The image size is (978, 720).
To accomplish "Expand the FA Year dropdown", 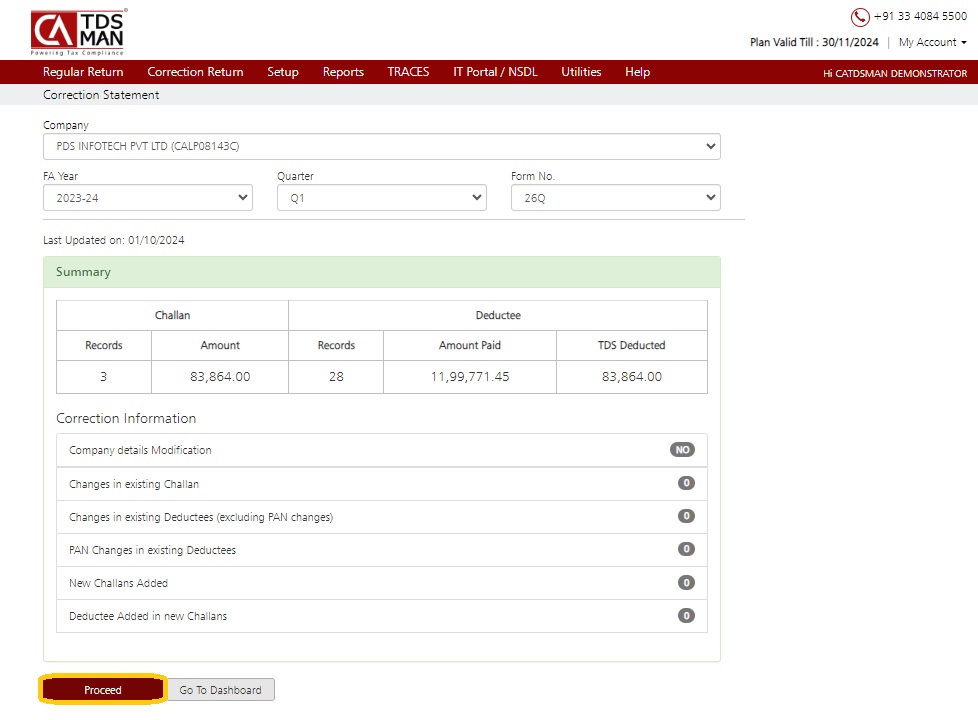I will 148,198.
